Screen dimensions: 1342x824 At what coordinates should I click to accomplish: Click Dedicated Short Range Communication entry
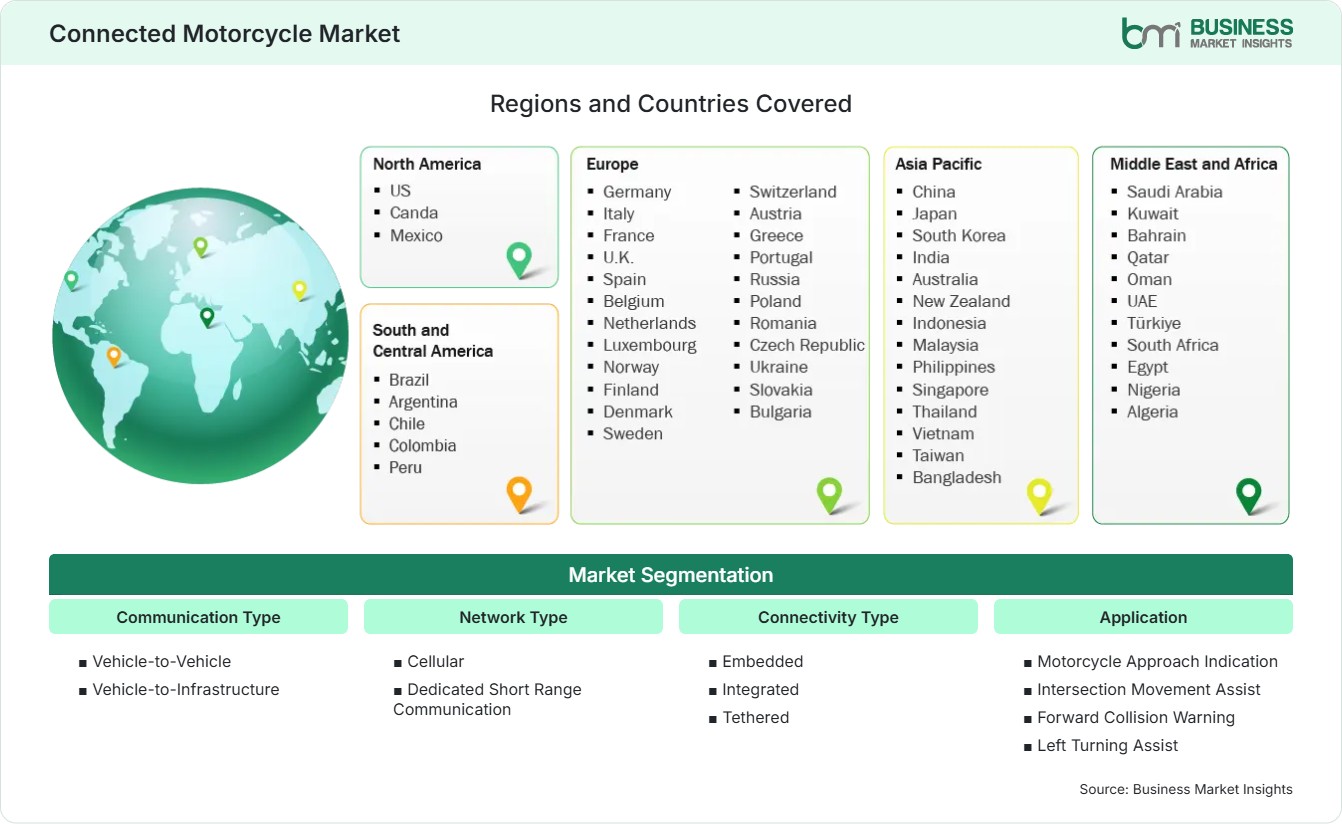[x=487, y=699]
